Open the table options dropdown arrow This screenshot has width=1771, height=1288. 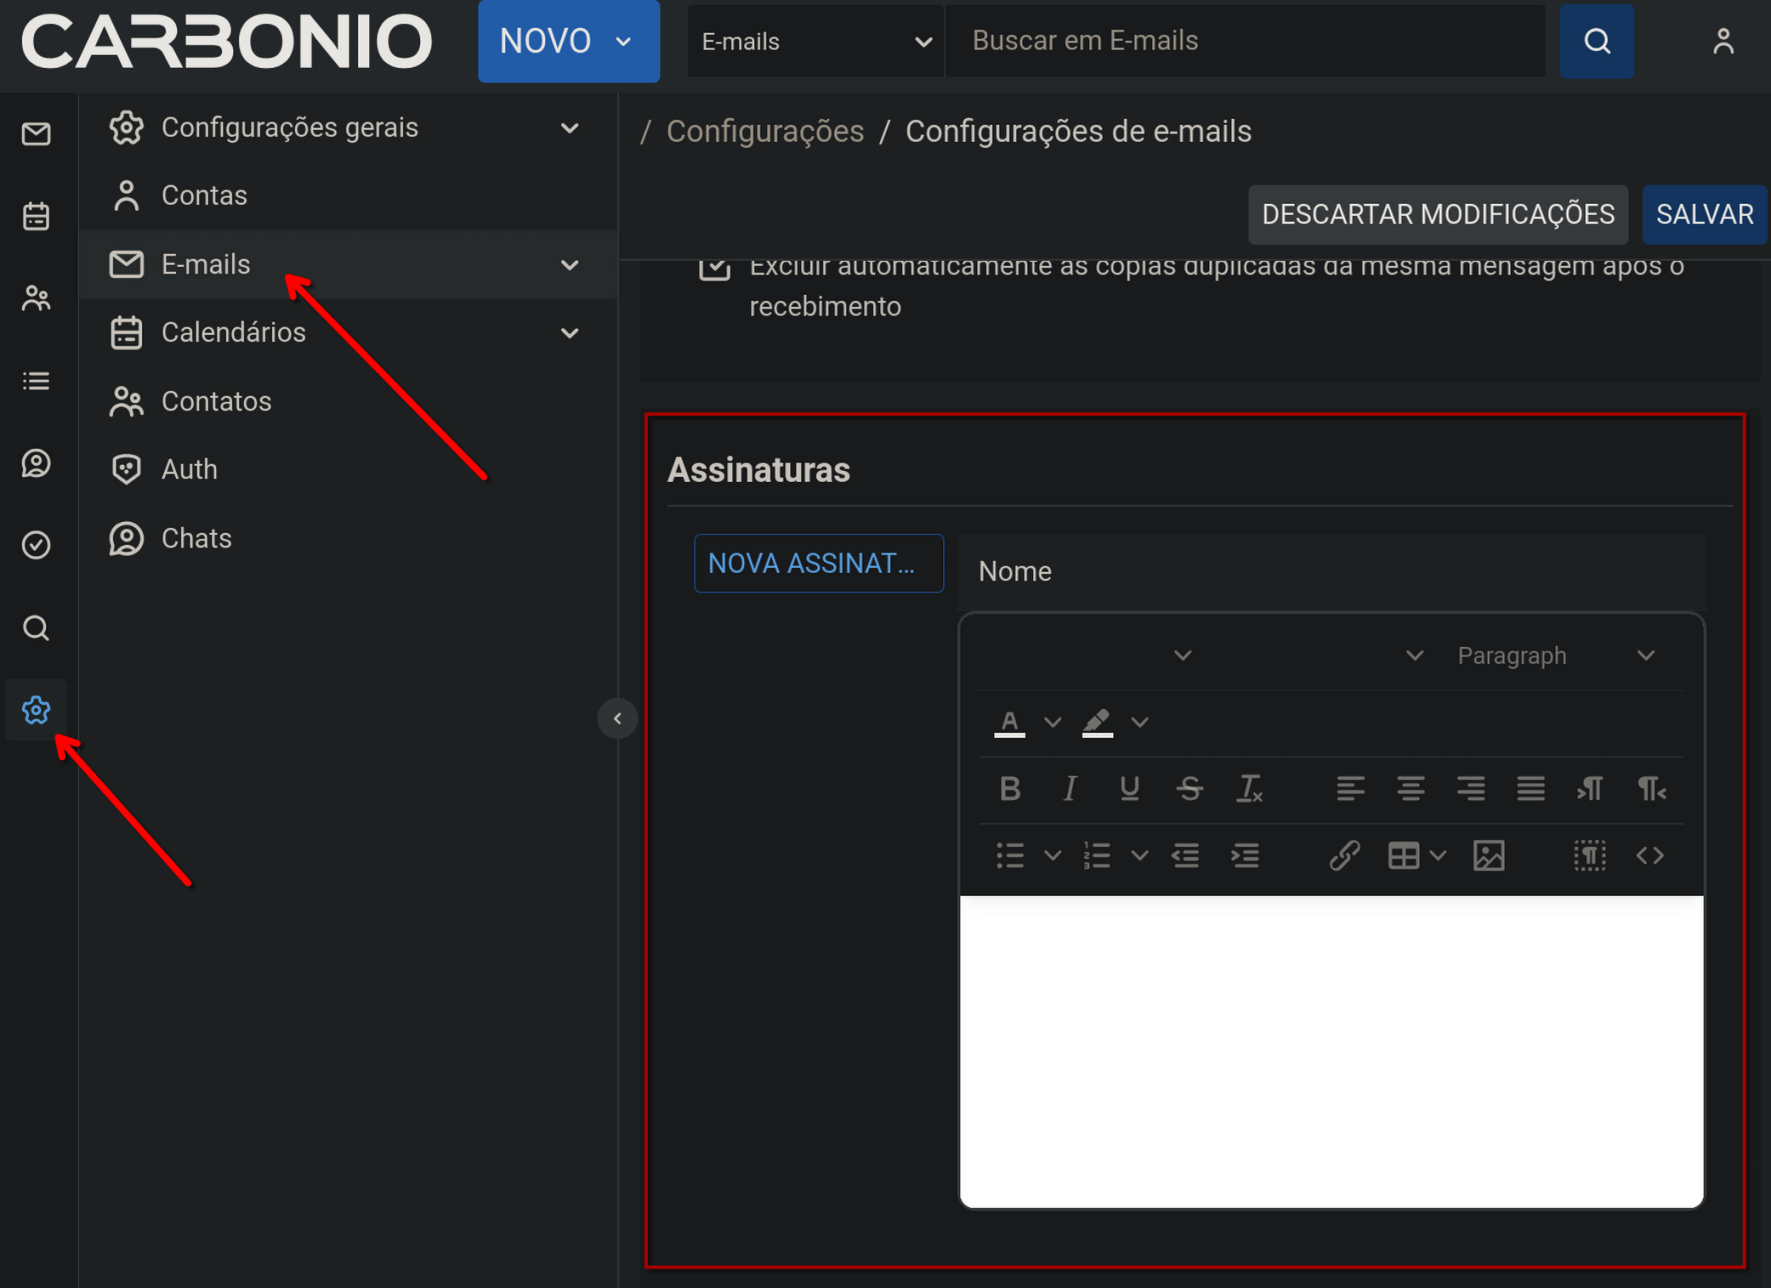click(1438, 856)
